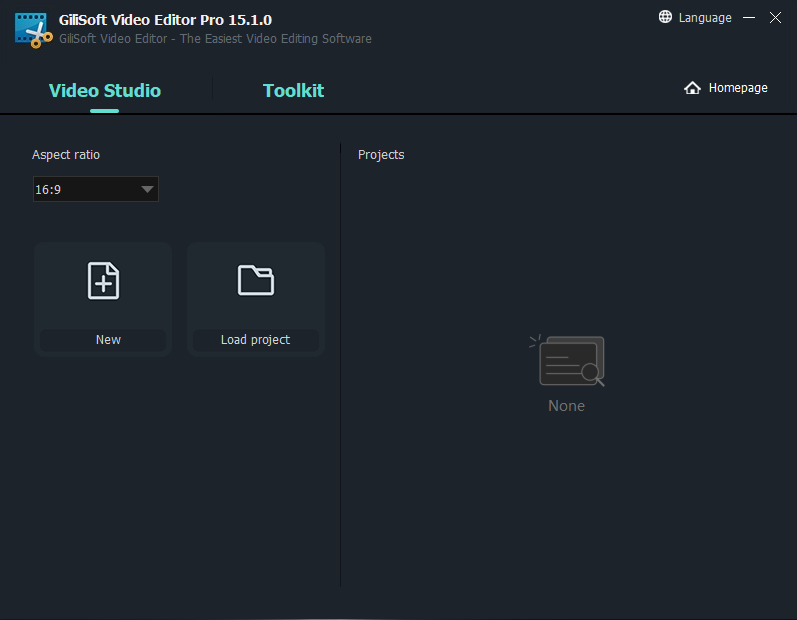Screen dimensions: 797x620
Task: Expand aspect ratio list via arrow
Action: (147, 189)
